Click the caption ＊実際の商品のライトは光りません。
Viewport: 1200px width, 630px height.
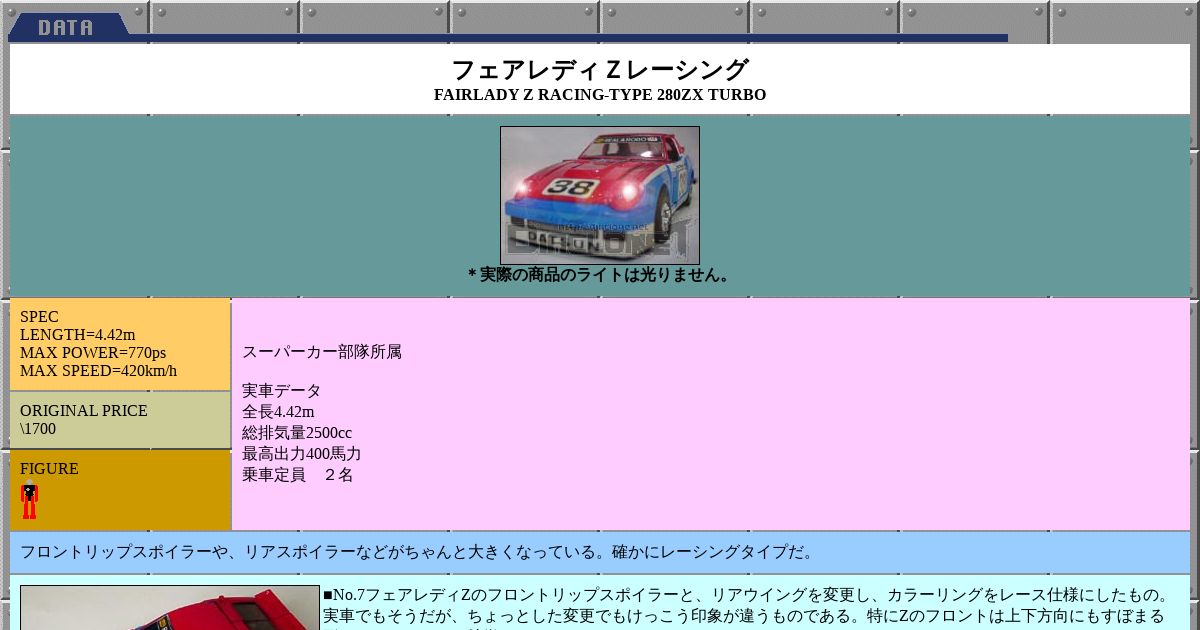pos(600,274)
